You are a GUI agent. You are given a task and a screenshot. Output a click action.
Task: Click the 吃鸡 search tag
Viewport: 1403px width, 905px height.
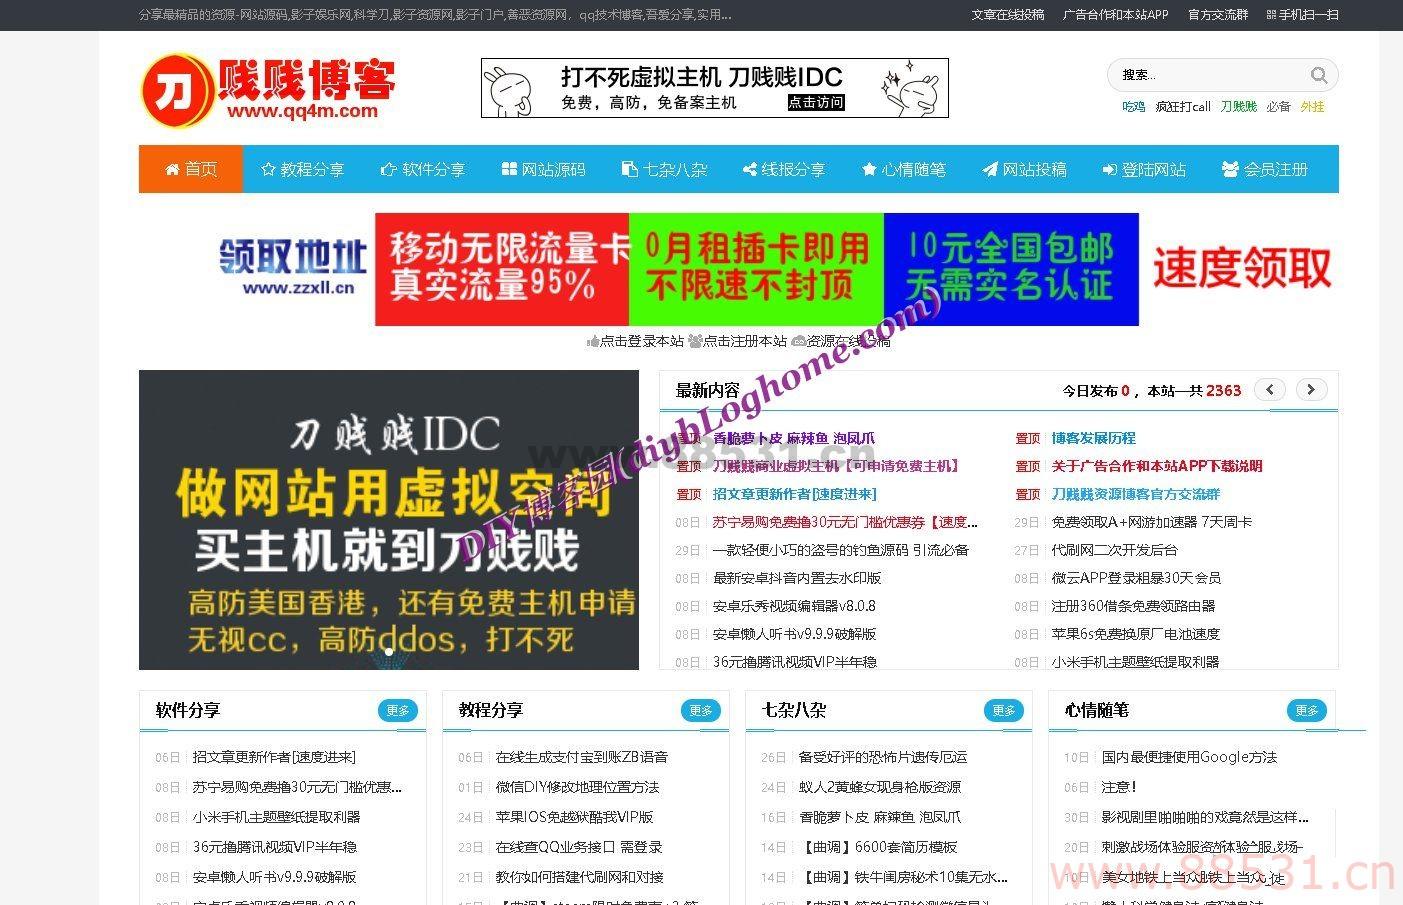click(1133, 106)
